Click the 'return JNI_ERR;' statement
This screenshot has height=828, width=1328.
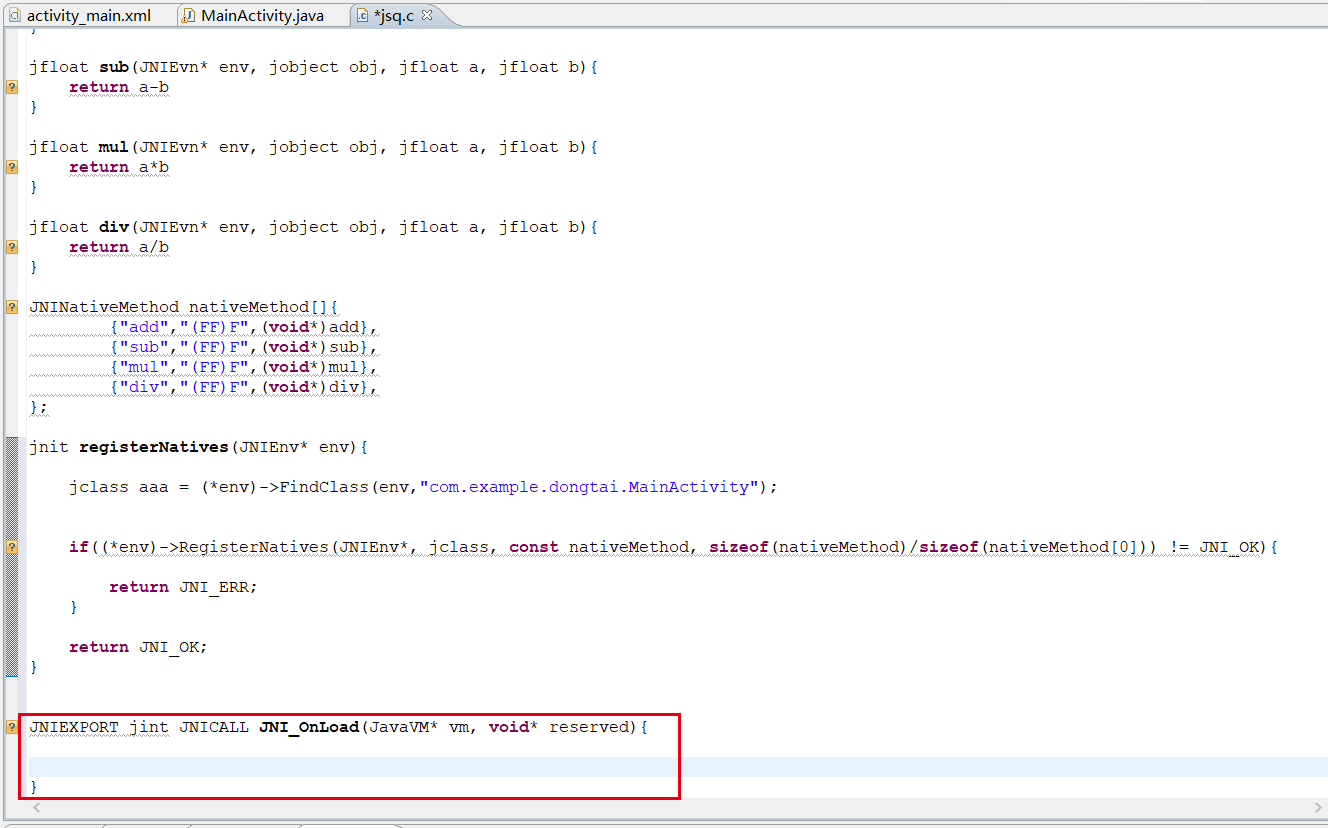183,587
